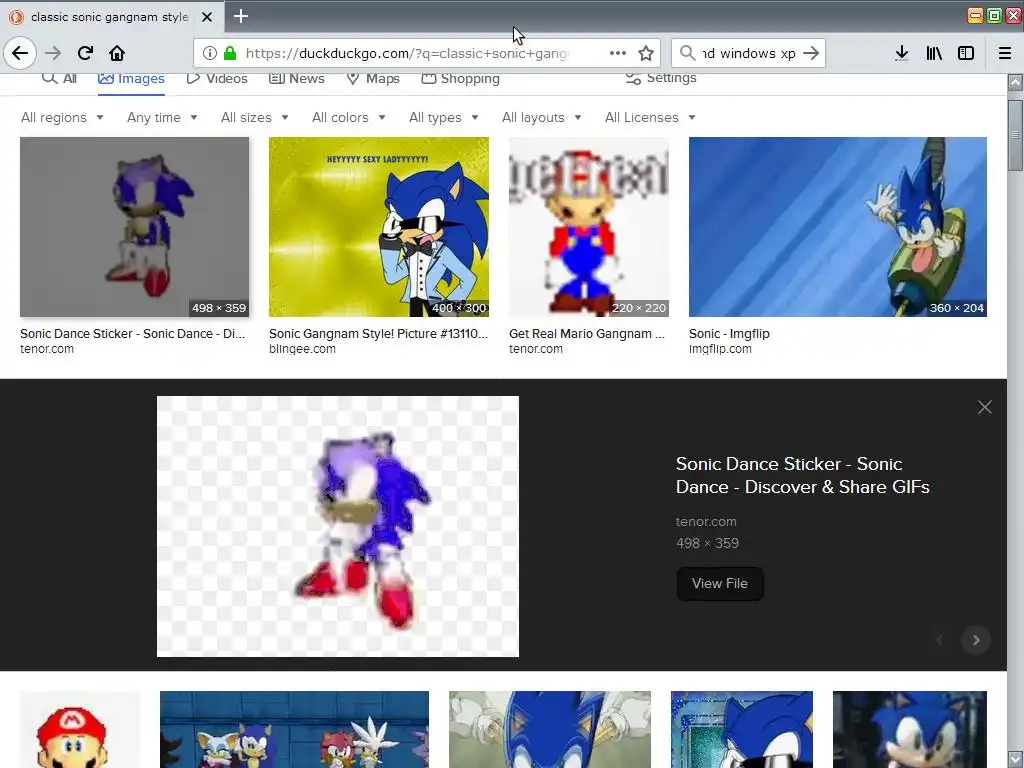Open Sonic - Imgflip result title
This screenshot has height=768, width=1024.
click(x=729, y=334)
